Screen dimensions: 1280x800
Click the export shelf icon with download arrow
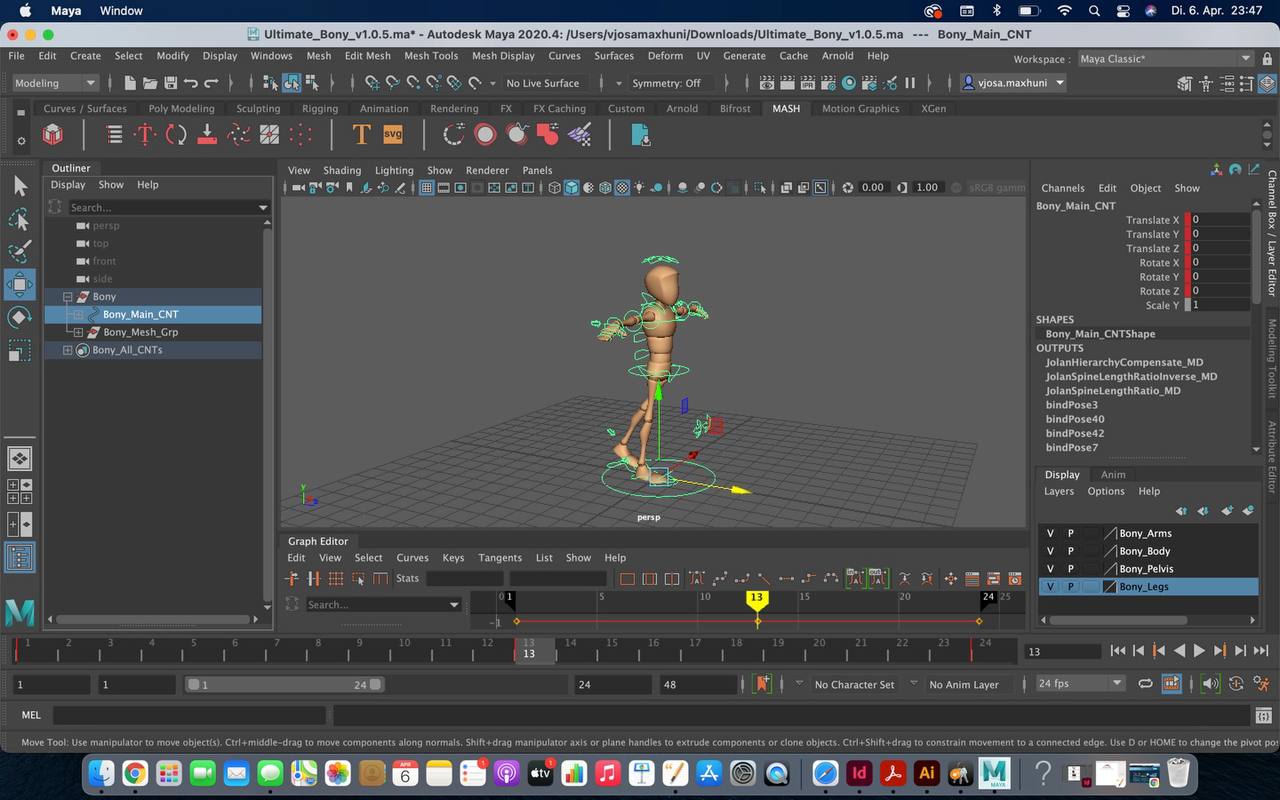[x=641, y=134]
